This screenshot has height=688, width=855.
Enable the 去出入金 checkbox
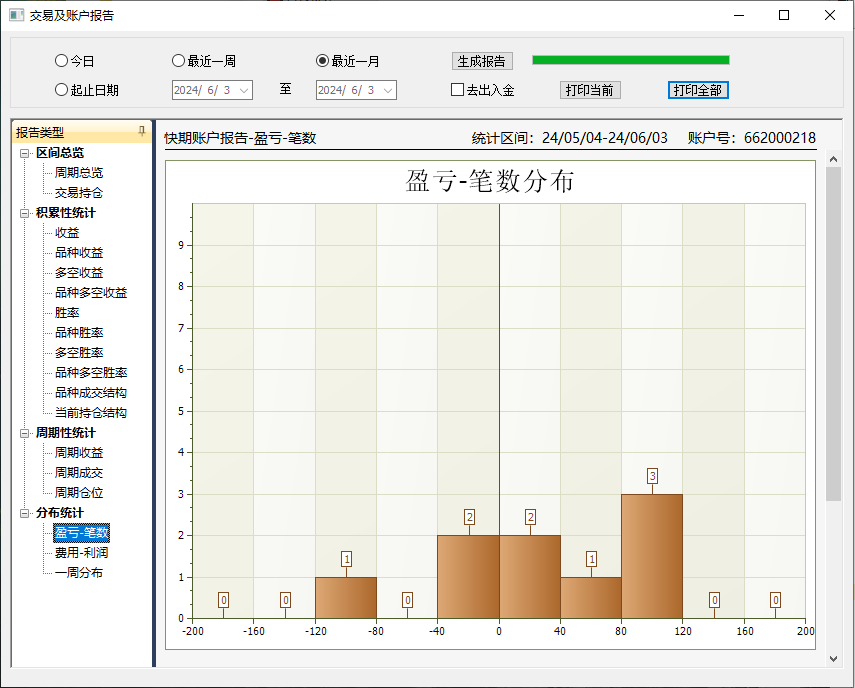[458, 90]
